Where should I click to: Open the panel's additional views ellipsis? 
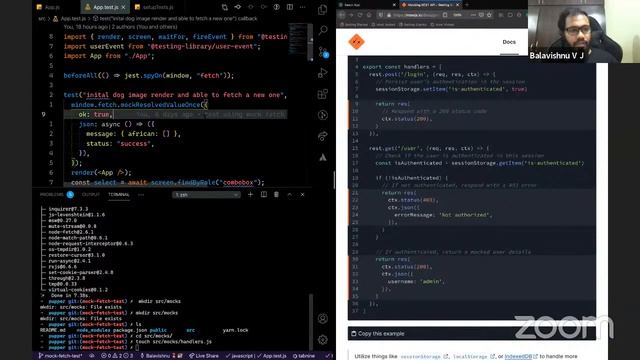pyautogui.click(x=141, y=195)
